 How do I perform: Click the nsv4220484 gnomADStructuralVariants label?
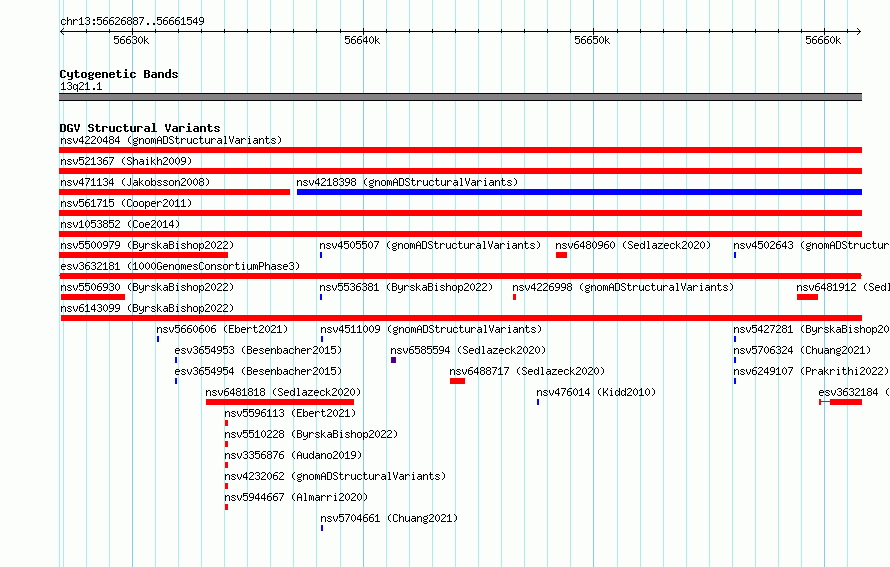click(x=171, y=140)
